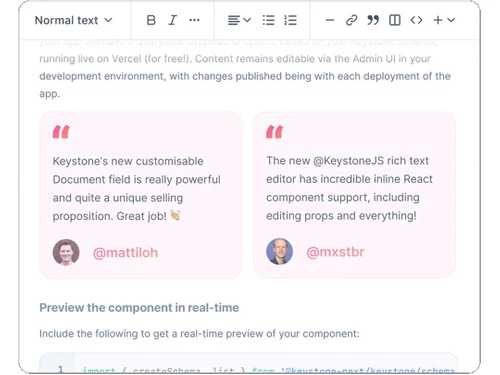Image resolution: width=500 pixels, height=375 pixels.
Task: Insert a column layout
Action: (395, 20)
